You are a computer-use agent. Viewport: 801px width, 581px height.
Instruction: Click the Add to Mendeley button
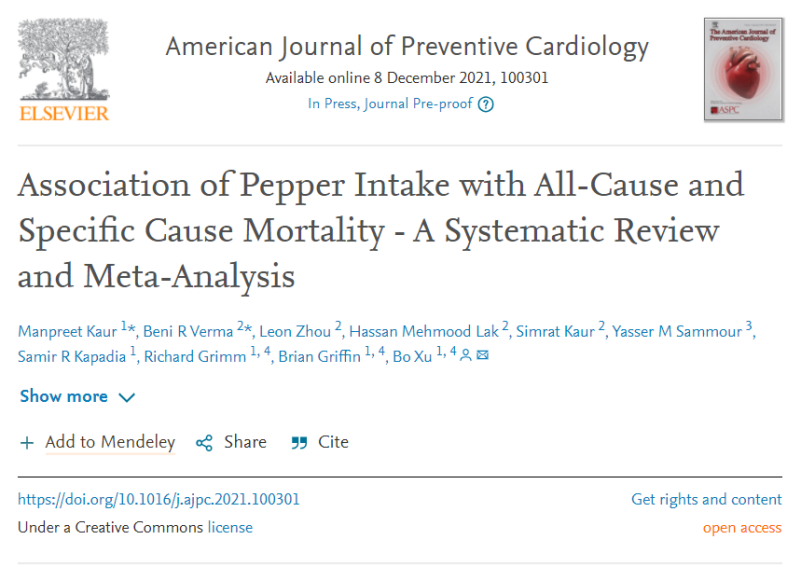click(x=110, y=442)
